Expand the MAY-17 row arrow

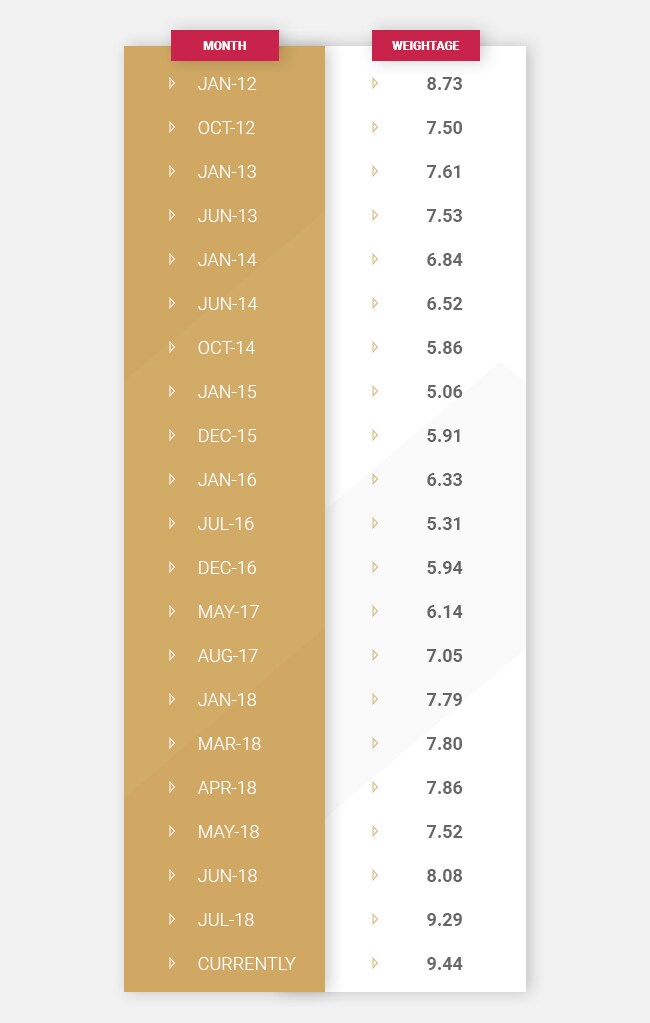point(172,611)
